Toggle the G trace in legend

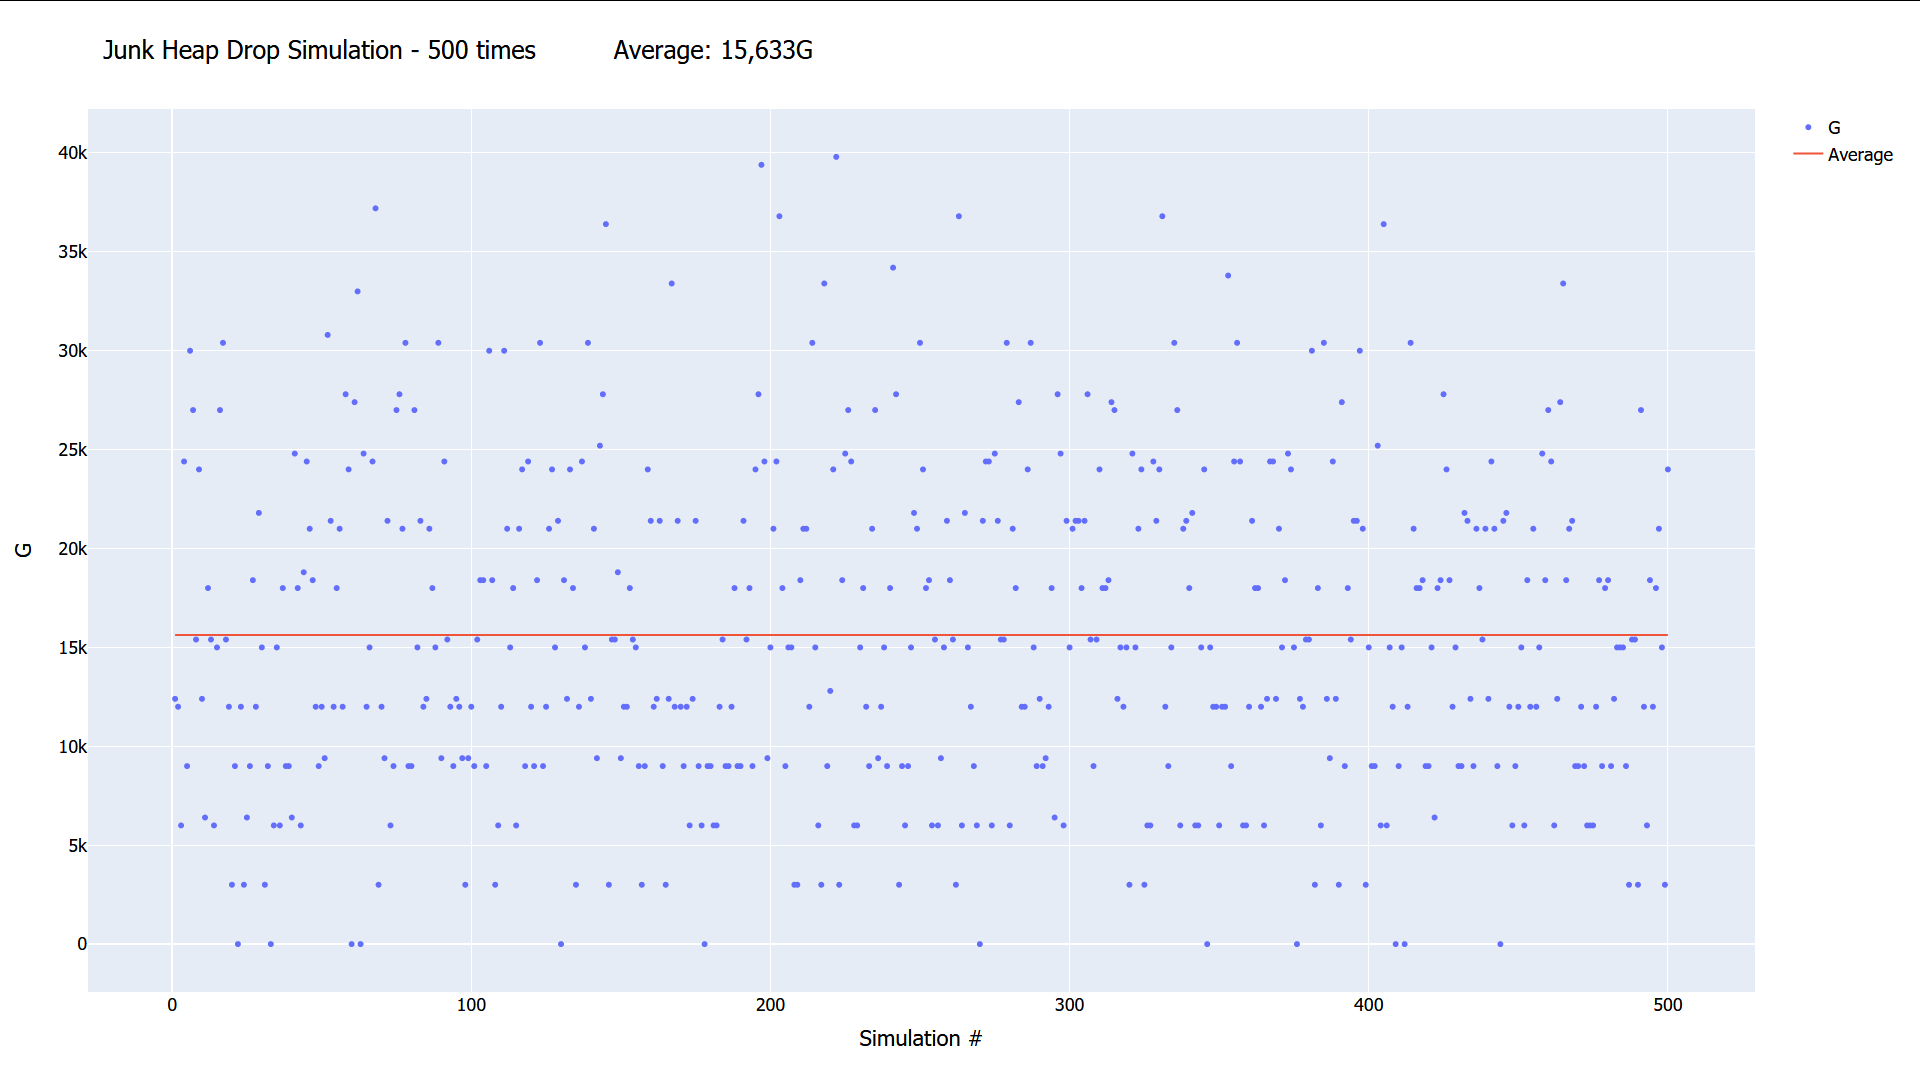click(x=1833, y=128)
